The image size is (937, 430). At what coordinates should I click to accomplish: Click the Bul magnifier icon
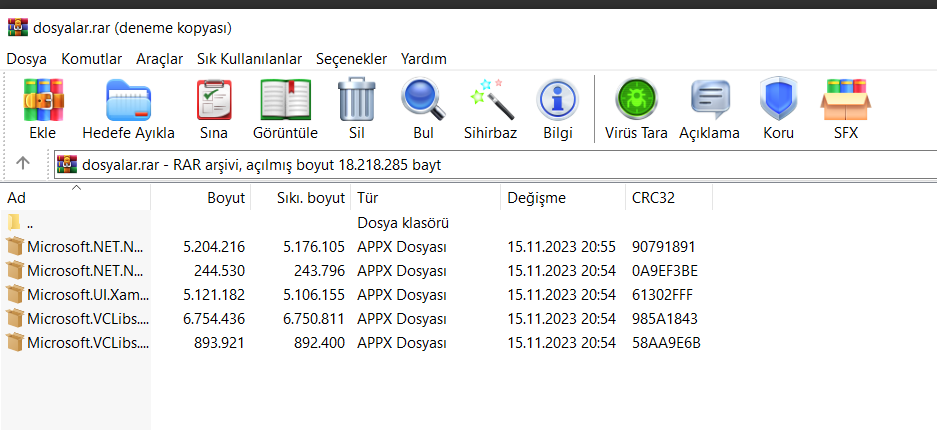(422, 101)
